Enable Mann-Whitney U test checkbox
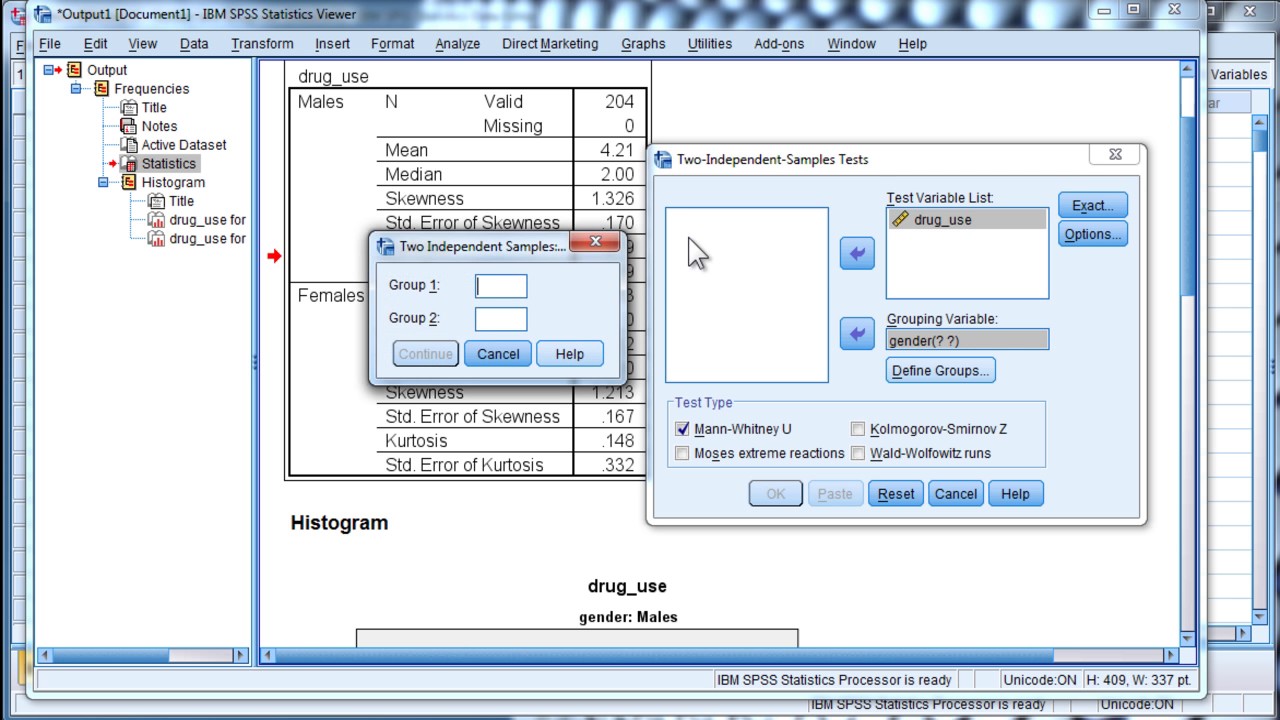Viewport: 1280px width, 720px height. (x=682, y=429)
